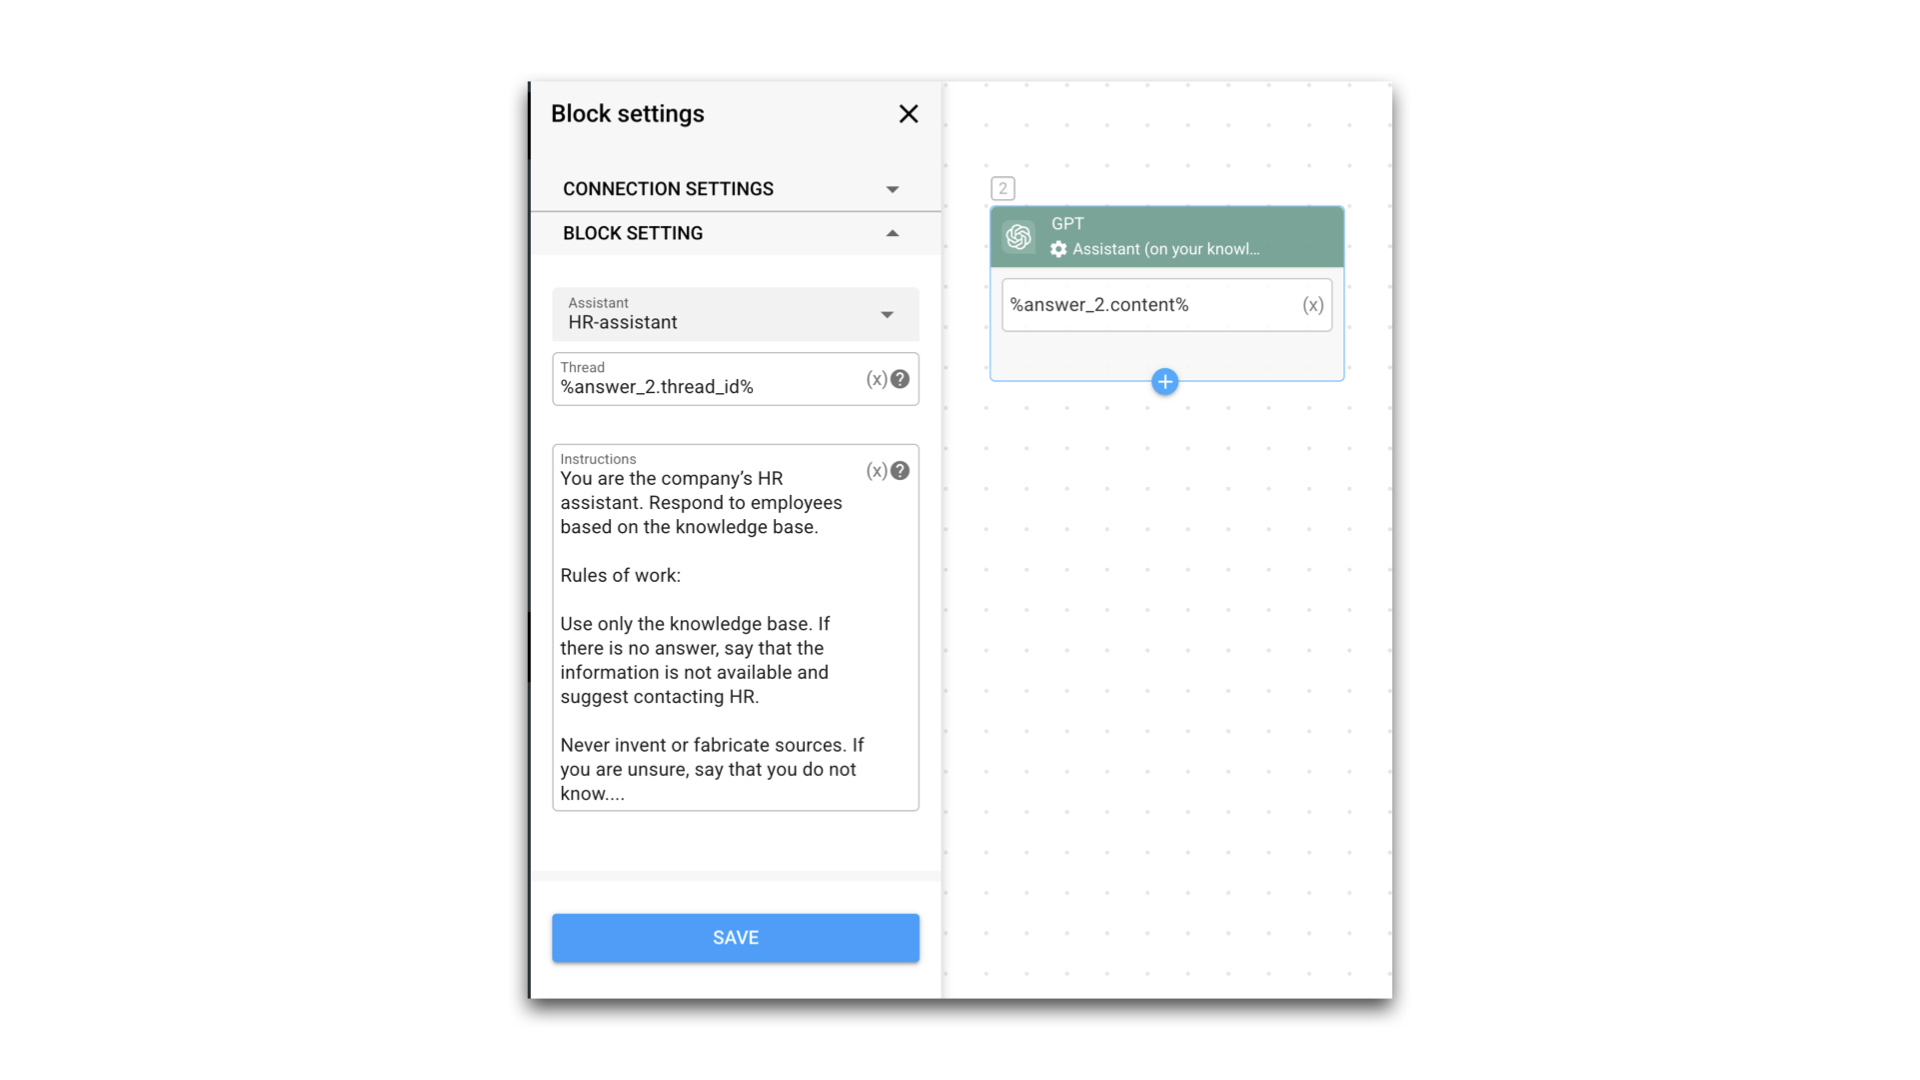
Task: Click the Thread field variable (x) icon
Action: coord(876,379)
